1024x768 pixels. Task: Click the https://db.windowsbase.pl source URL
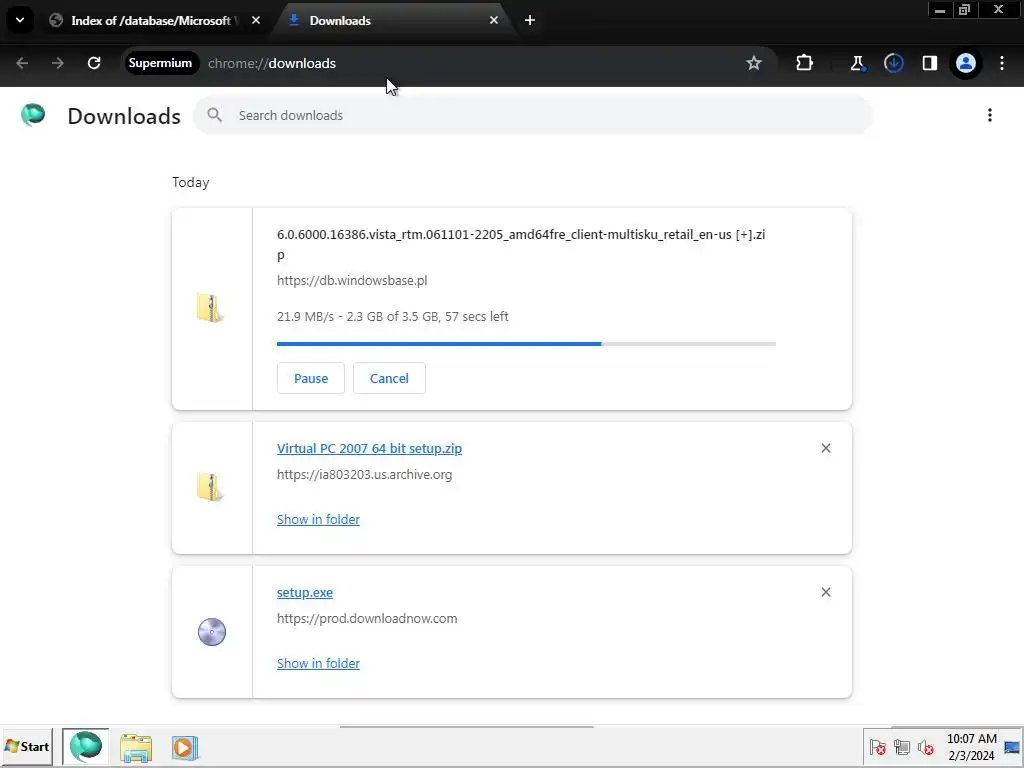[352, 280]
